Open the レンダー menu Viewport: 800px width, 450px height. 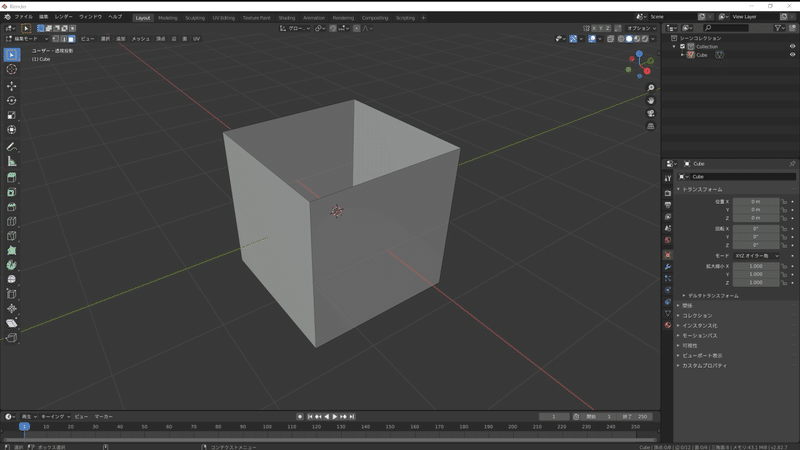click(63, 17)
